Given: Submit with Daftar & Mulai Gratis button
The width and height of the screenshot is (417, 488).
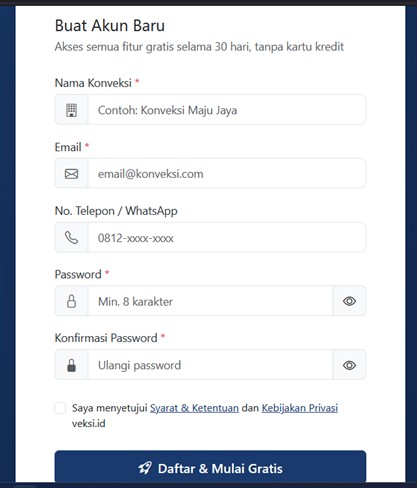Looking at the screenshot, I should point(210,467).
